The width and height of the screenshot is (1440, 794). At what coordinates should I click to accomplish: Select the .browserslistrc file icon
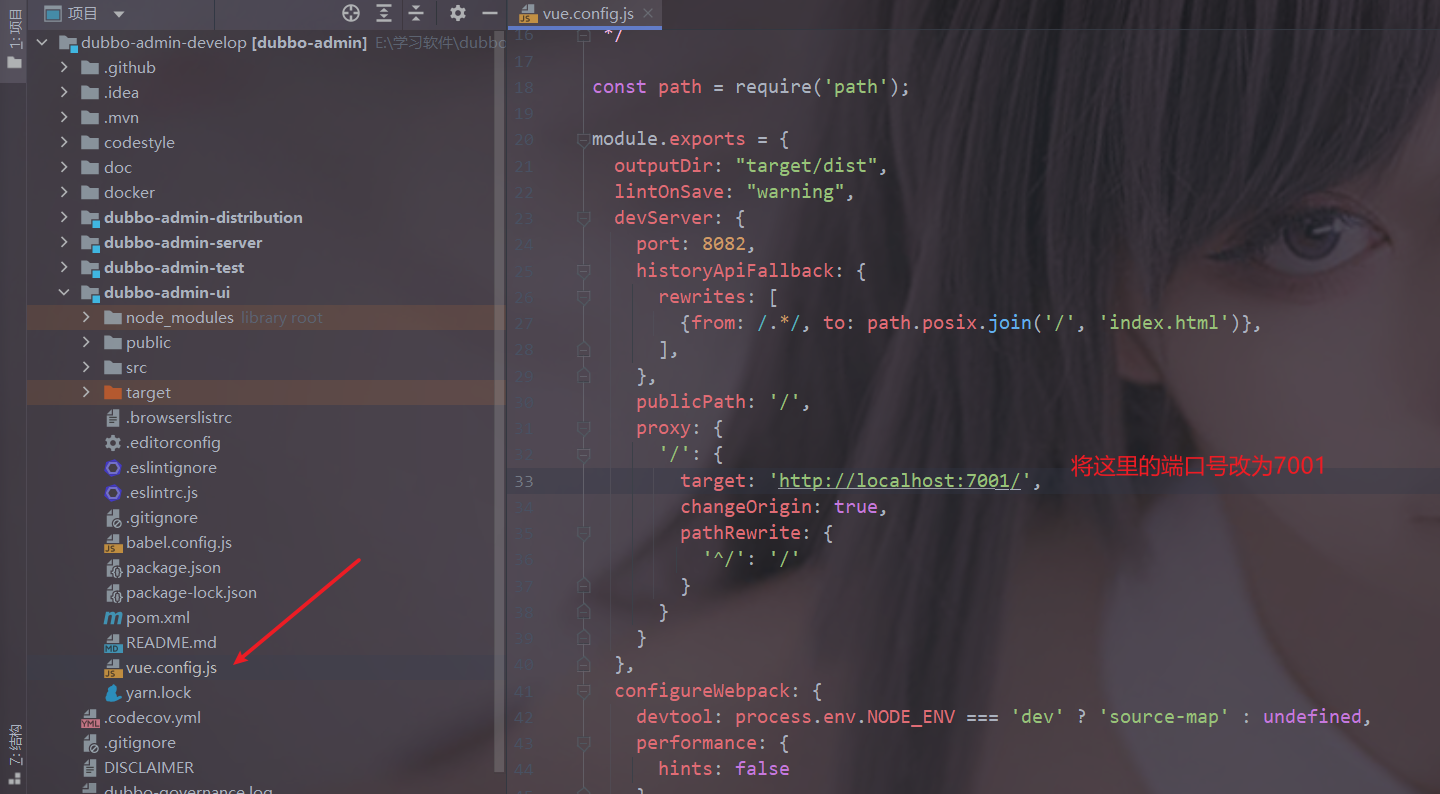(x=113, y=418)
